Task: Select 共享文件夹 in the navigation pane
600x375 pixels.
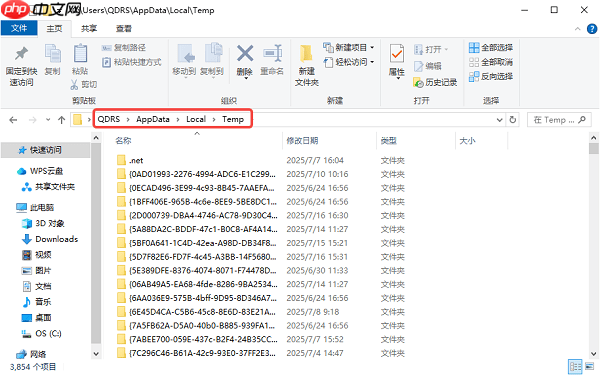Action: tap(48, 187)
